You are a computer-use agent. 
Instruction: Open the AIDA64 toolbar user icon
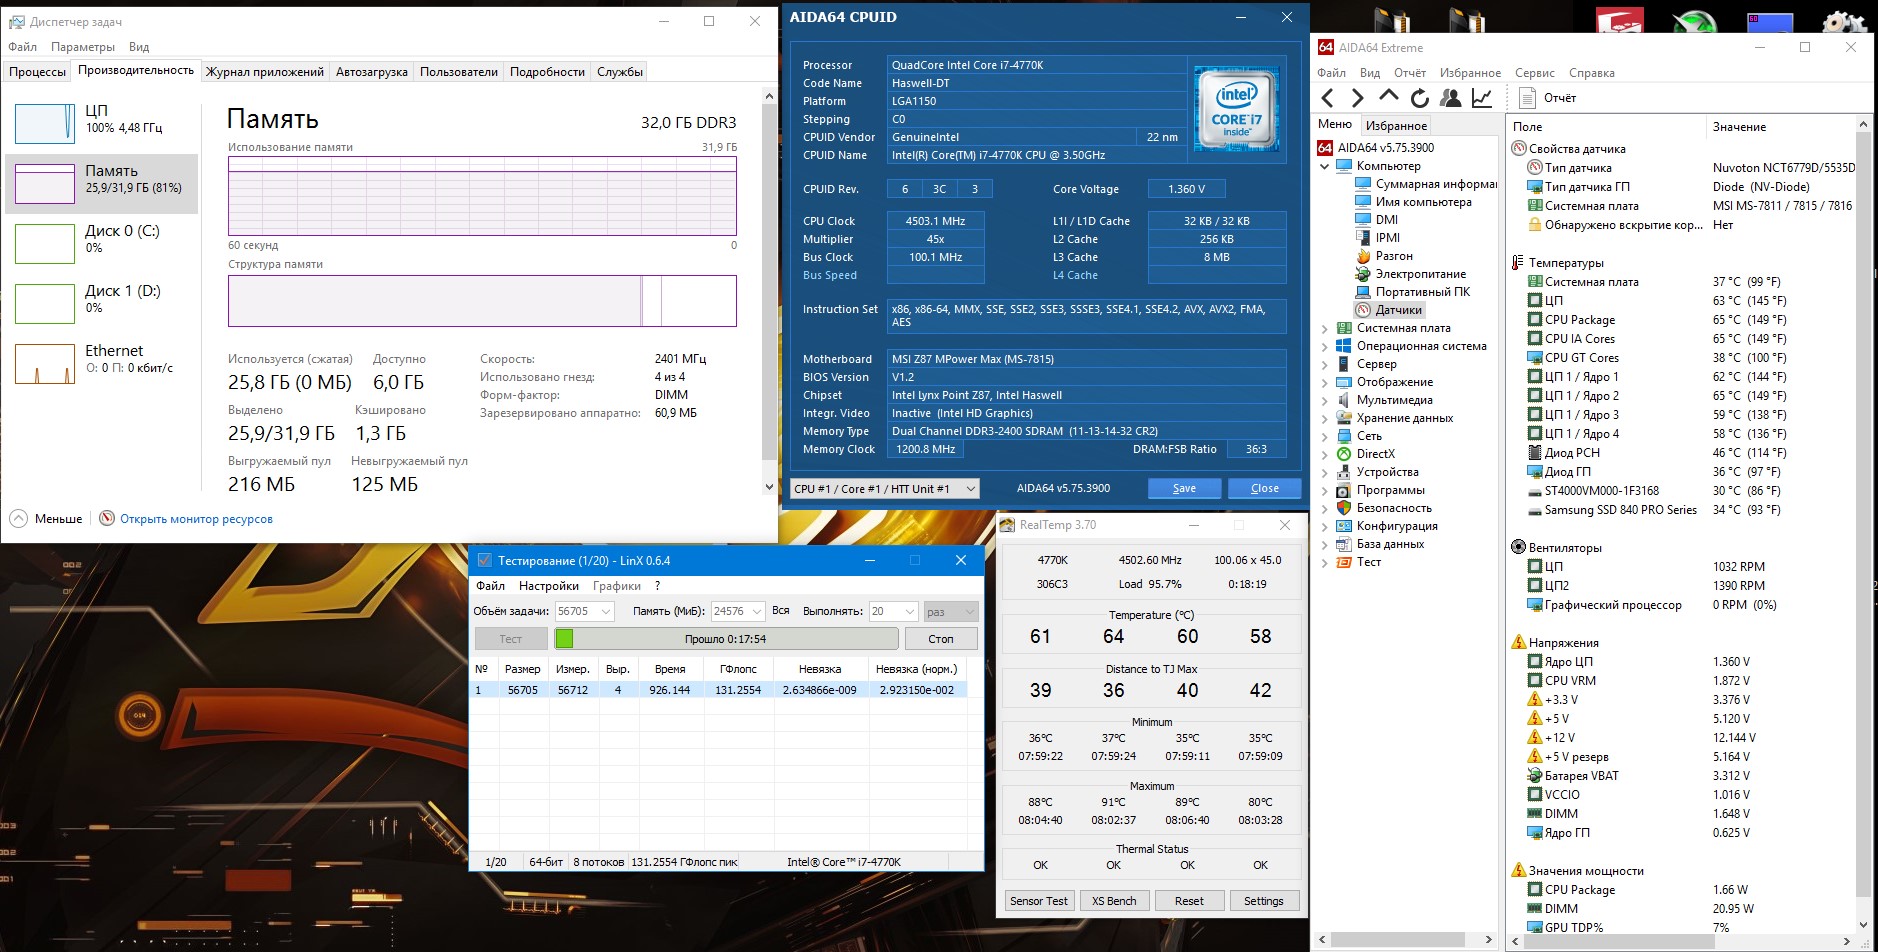(x=1450, y=98)
